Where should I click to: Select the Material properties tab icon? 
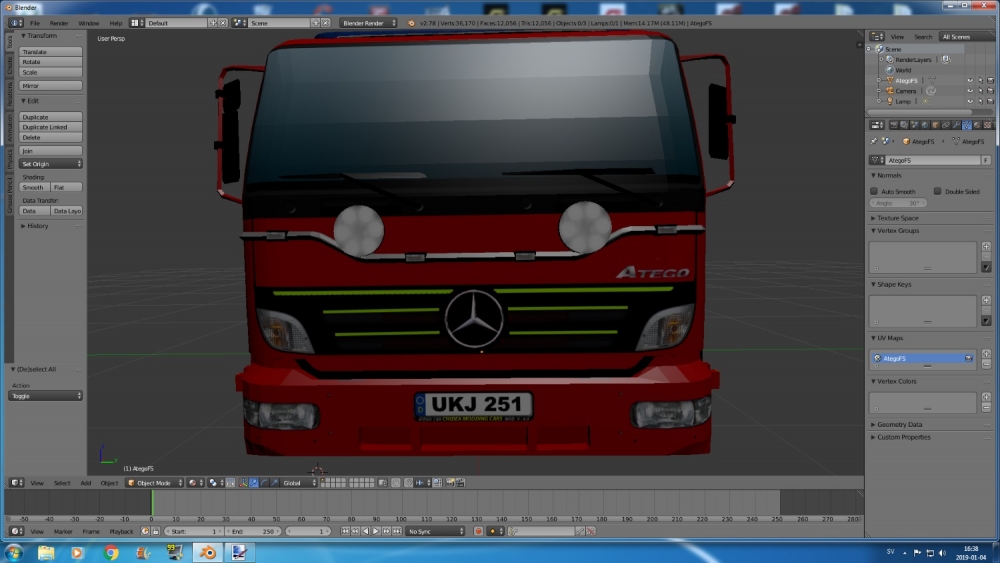click(977, 125)
